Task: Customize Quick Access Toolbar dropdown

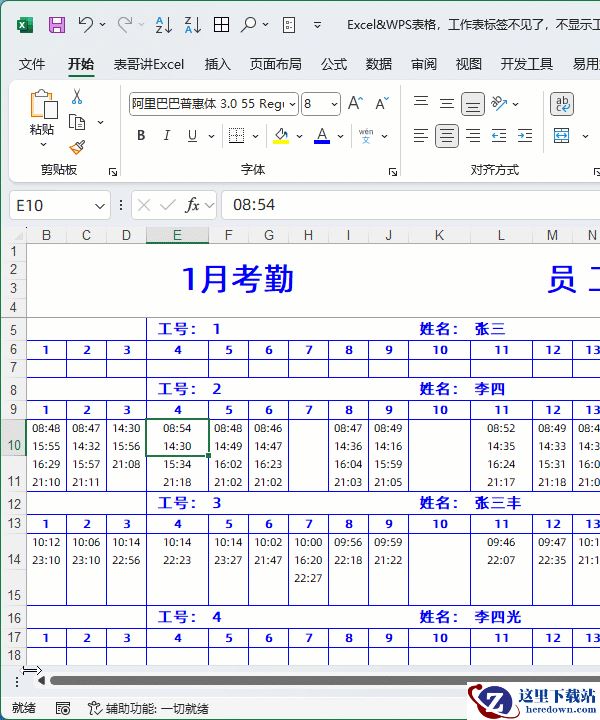Action: click(x=317, y=25)
